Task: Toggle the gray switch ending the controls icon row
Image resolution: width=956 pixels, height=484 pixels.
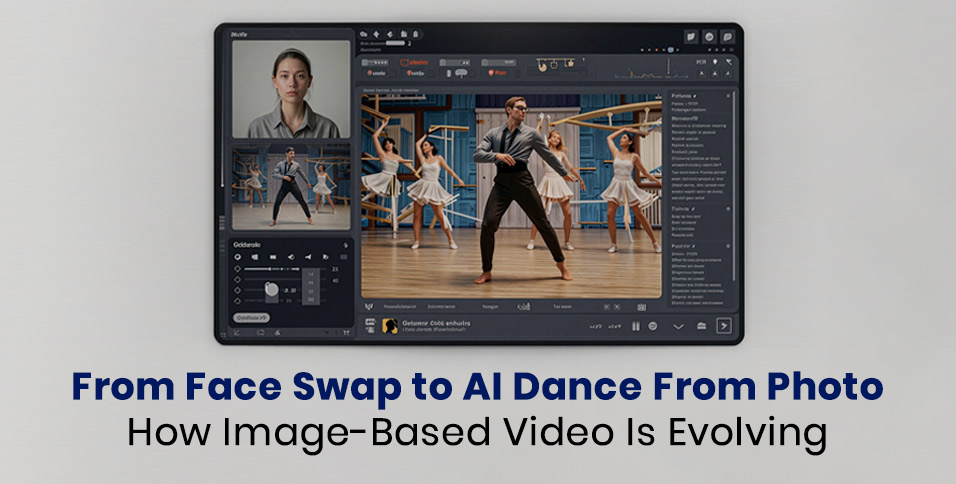Action: (x=343, y=257)
